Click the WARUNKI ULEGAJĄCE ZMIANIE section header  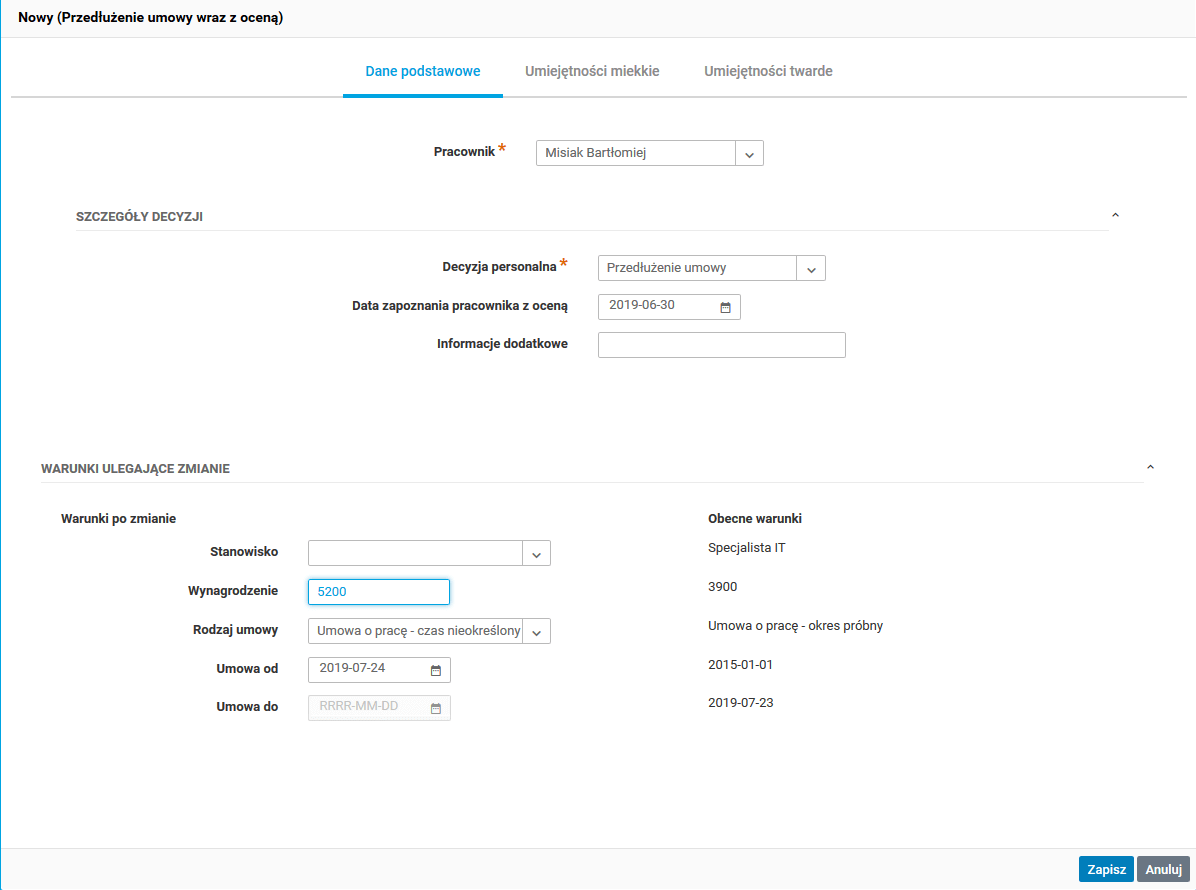pyautogui.click(x=135, y=469)
